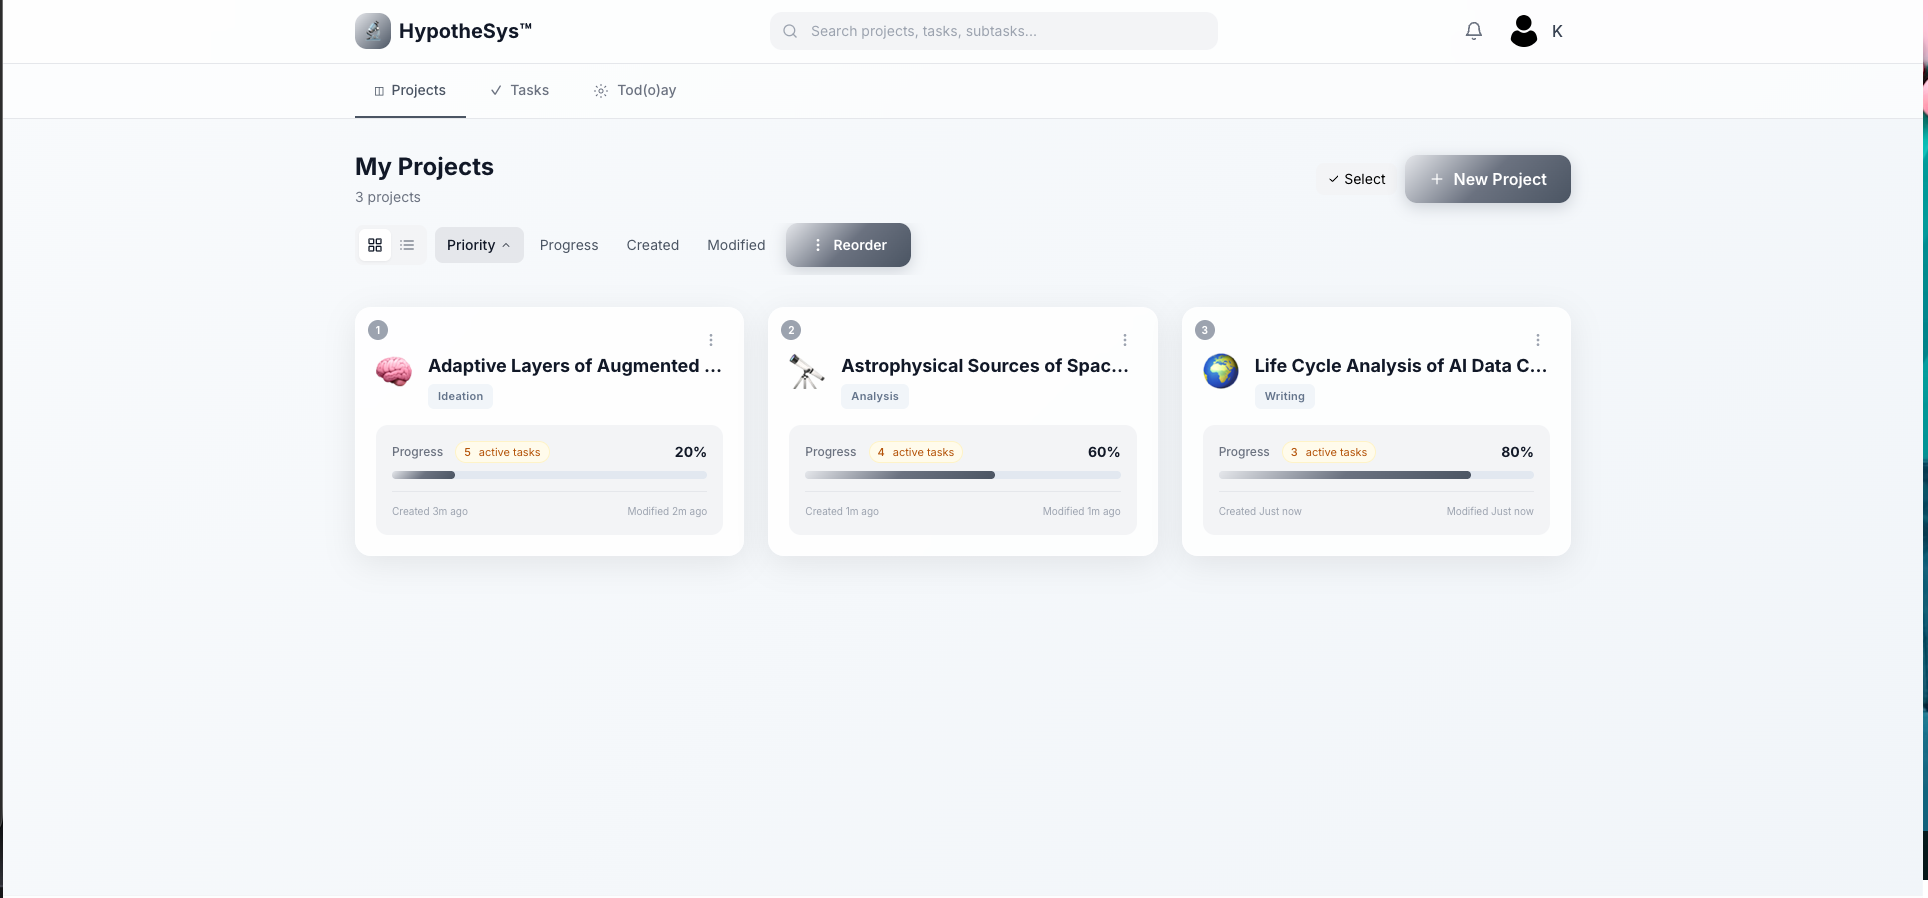Click the Writing stage tag

[1285, 396]
